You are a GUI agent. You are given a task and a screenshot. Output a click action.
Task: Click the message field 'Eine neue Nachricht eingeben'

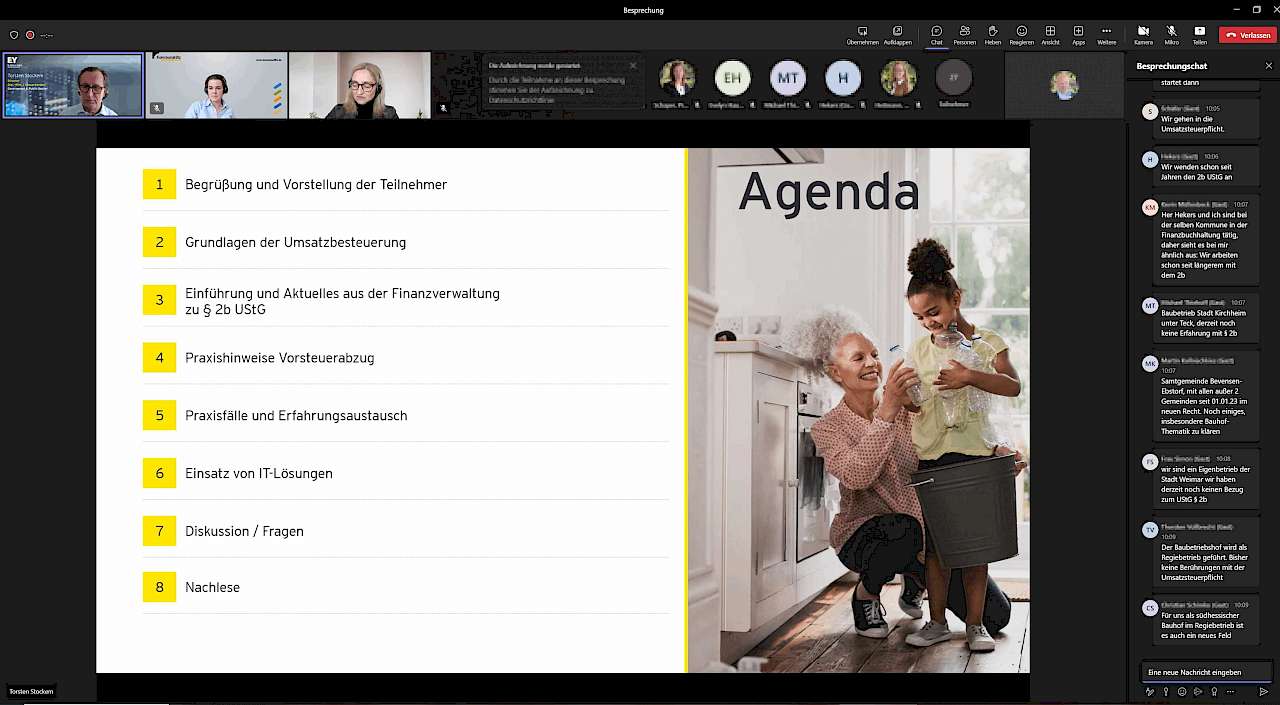(1206, 672)
